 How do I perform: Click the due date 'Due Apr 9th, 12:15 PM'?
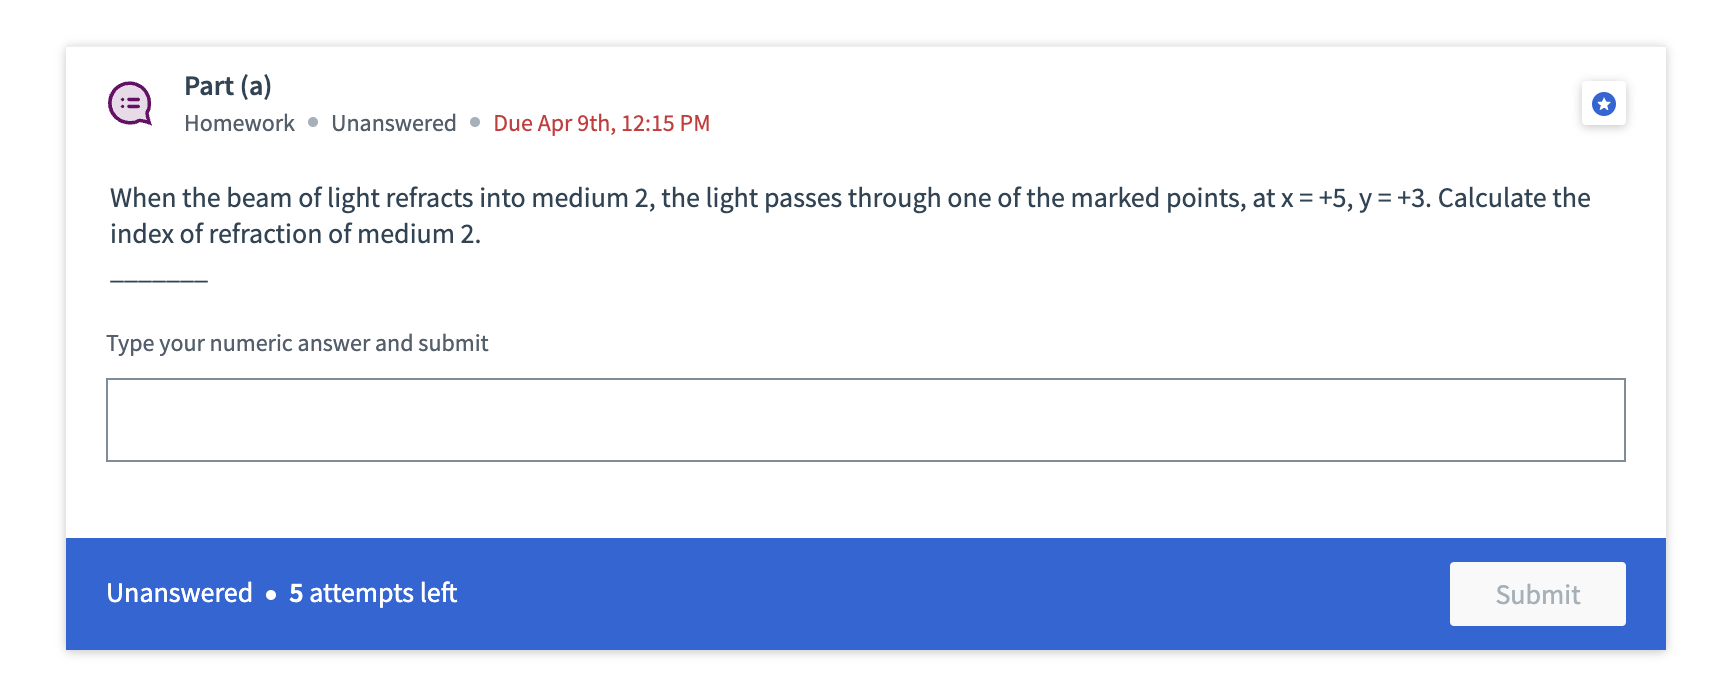(x=601, y=122)
